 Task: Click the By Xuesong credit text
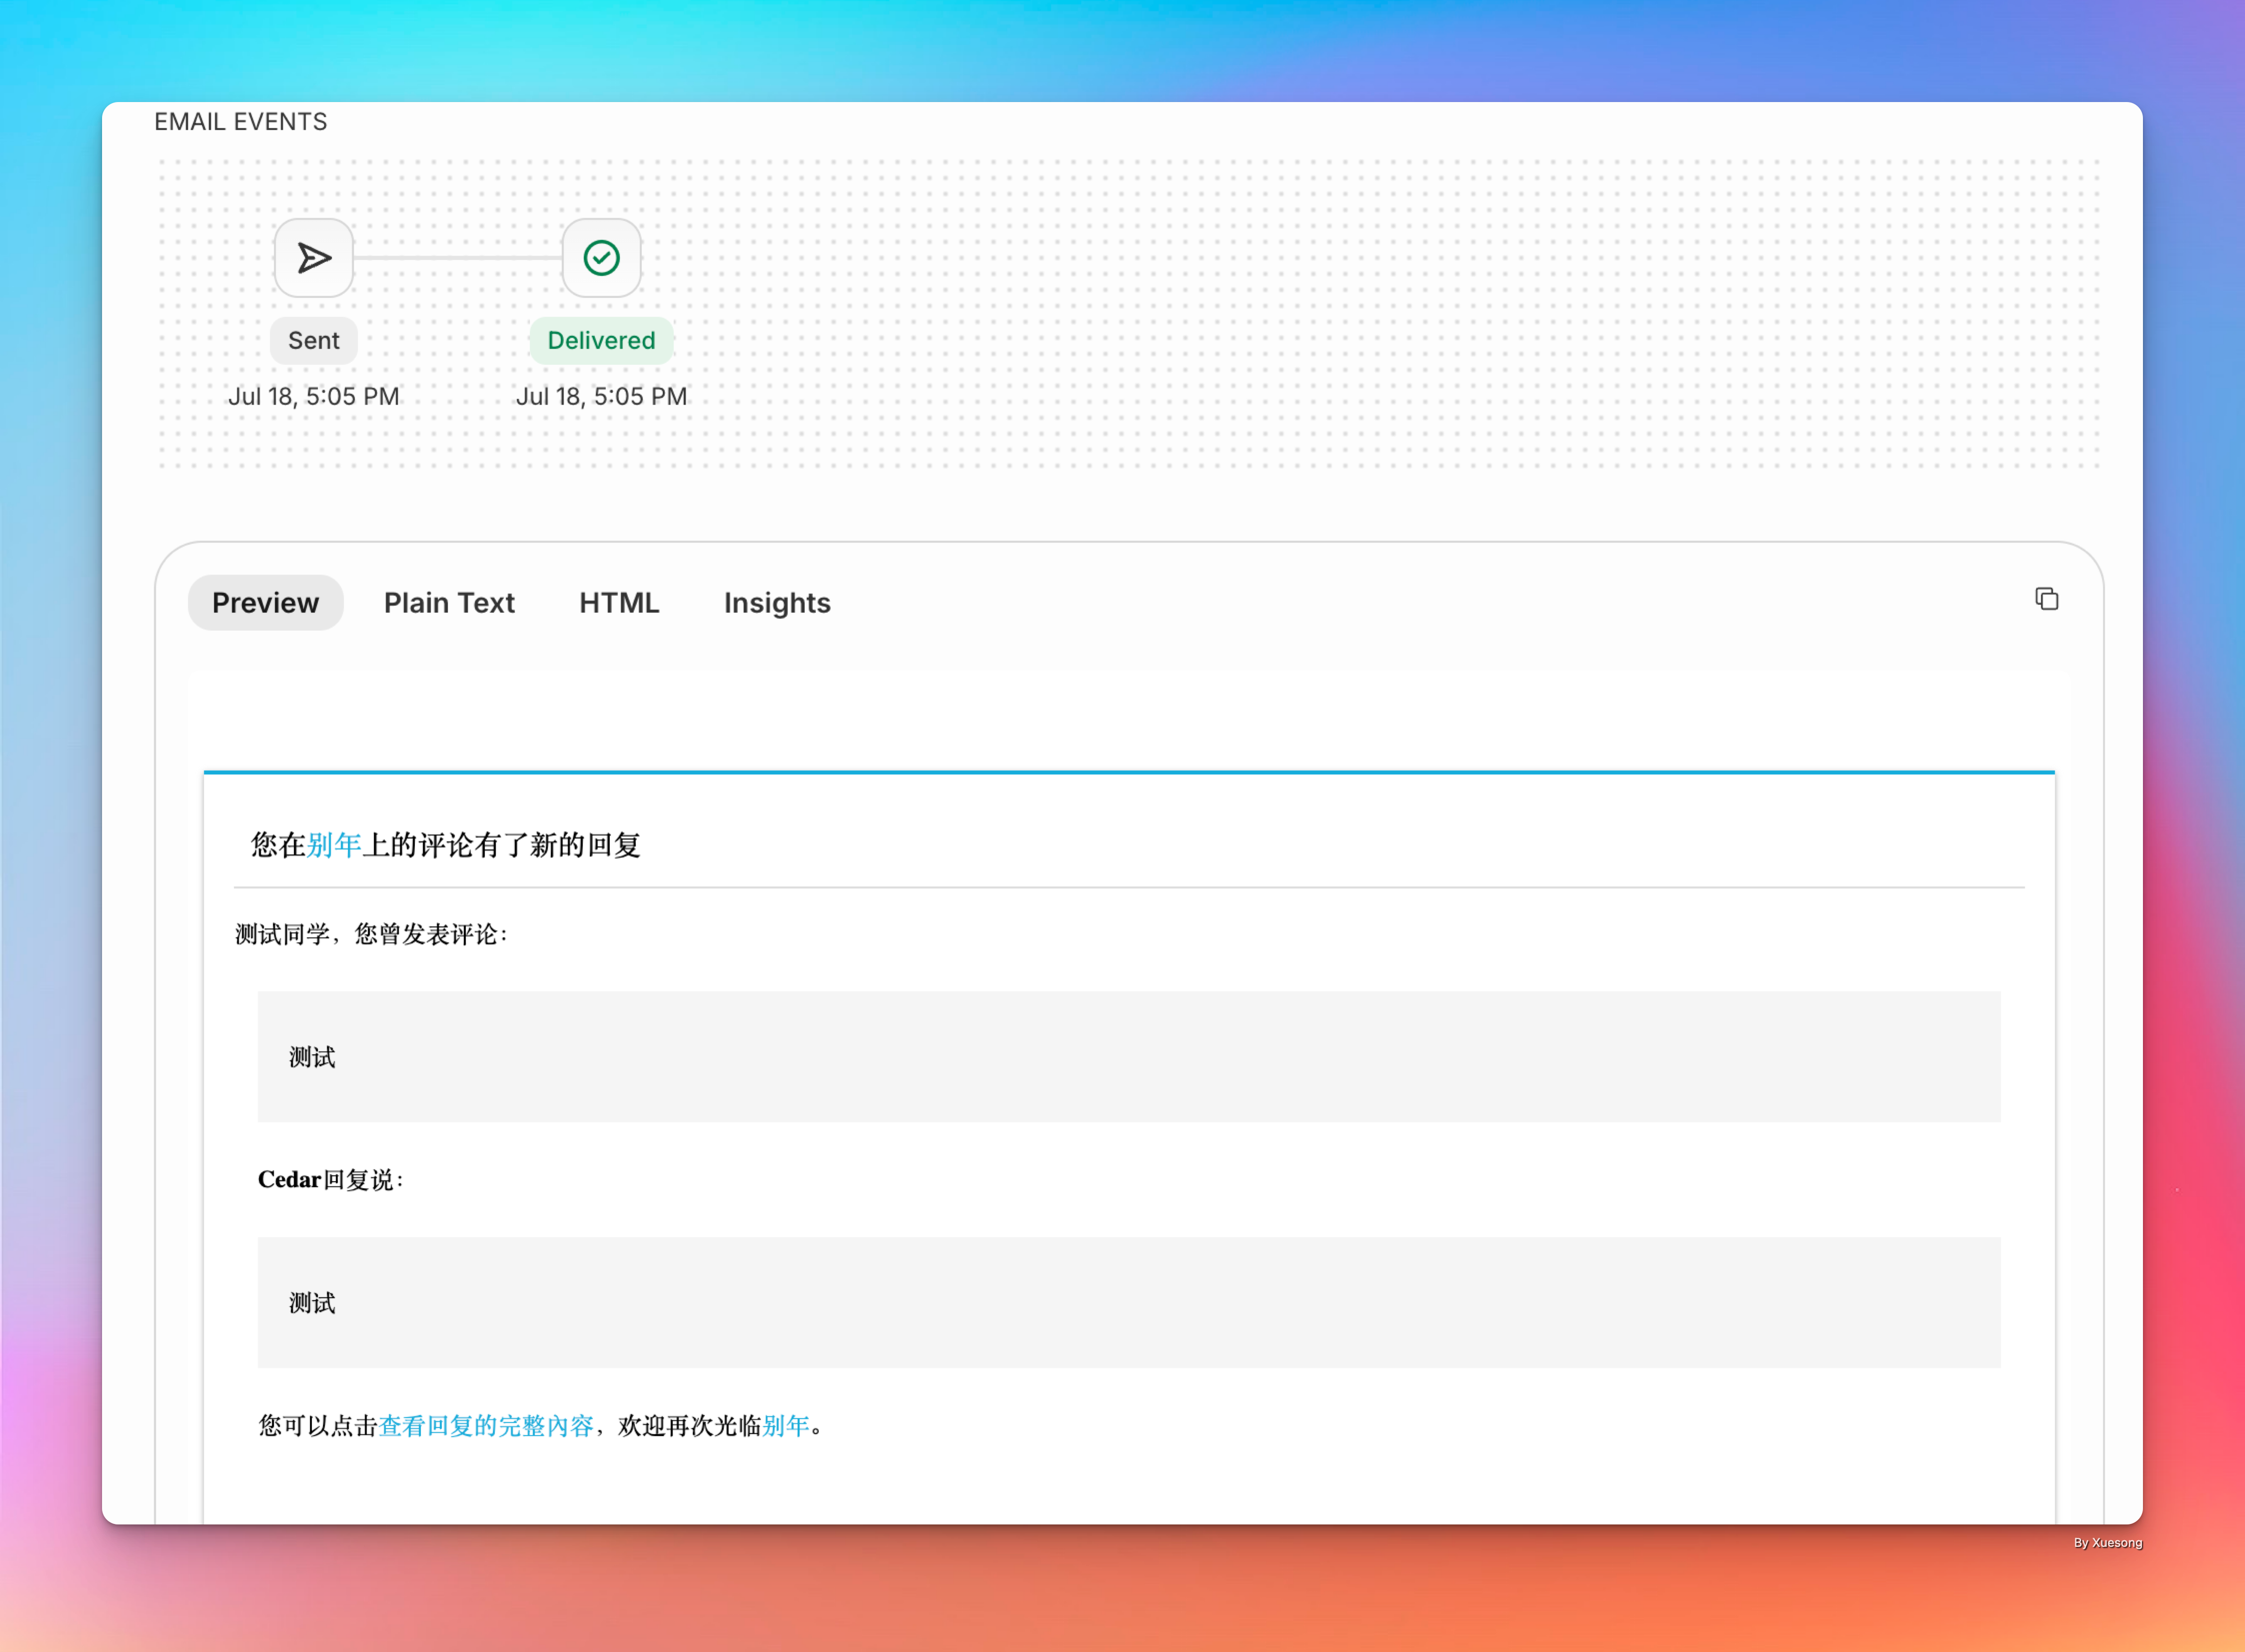2108,1543
